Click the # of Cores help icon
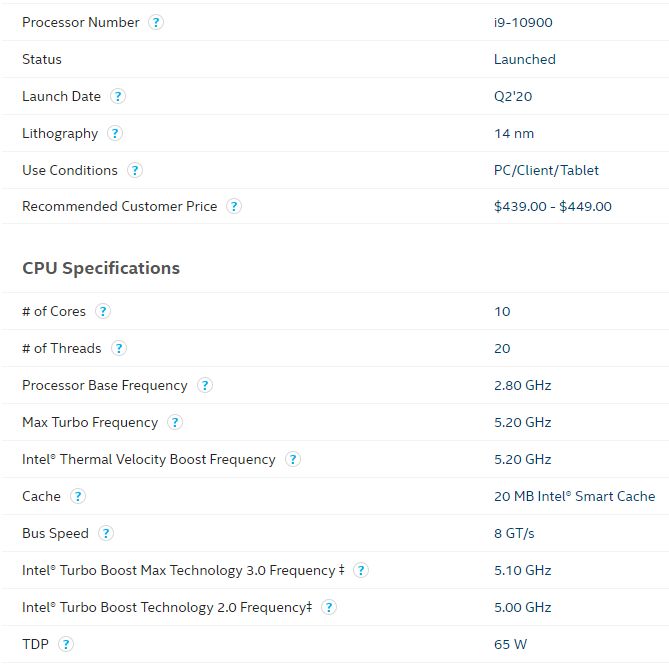669x670 pixels. click(x=103, y=311)
